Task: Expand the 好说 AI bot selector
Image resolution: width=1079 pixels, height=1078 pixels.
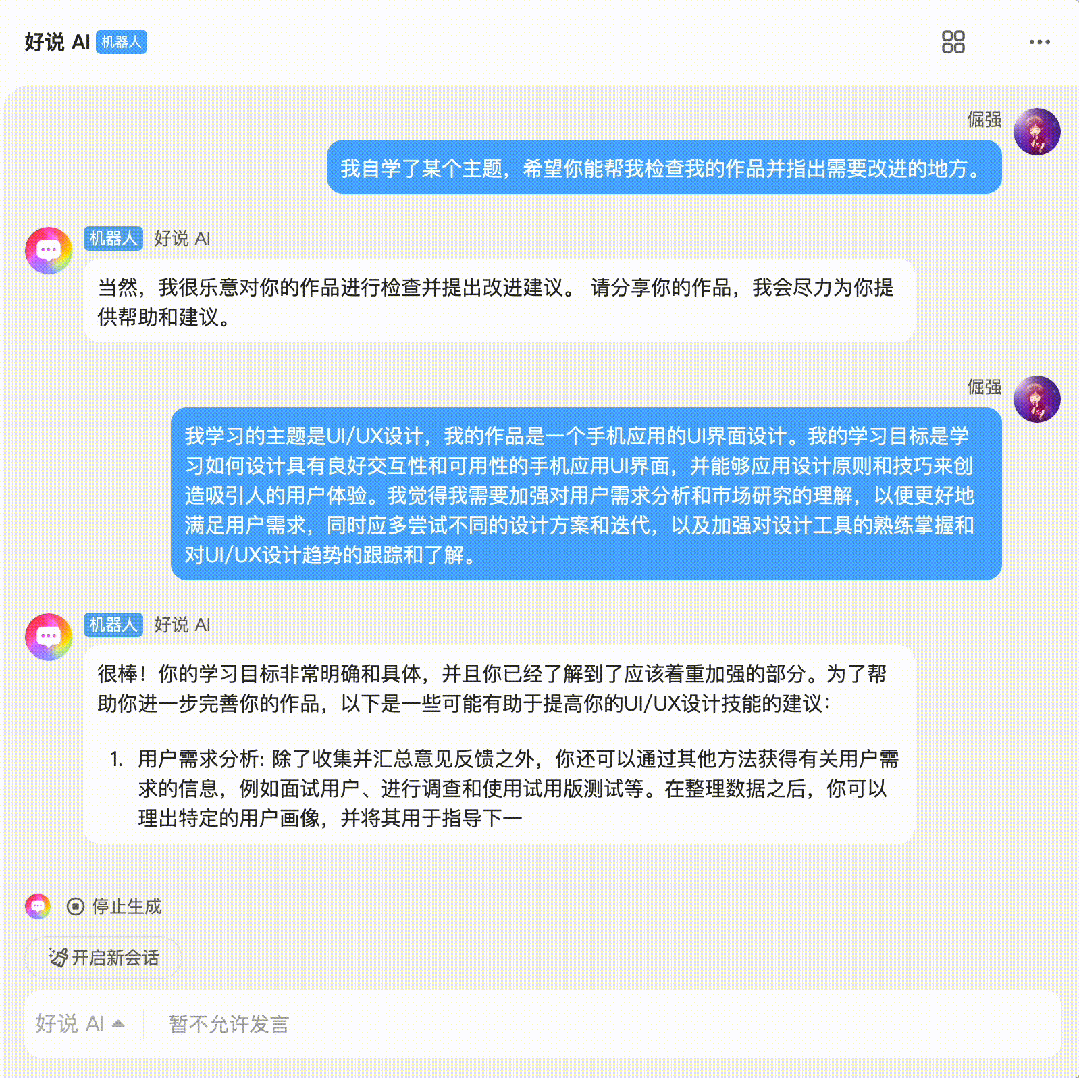Action: point(80,1024)
